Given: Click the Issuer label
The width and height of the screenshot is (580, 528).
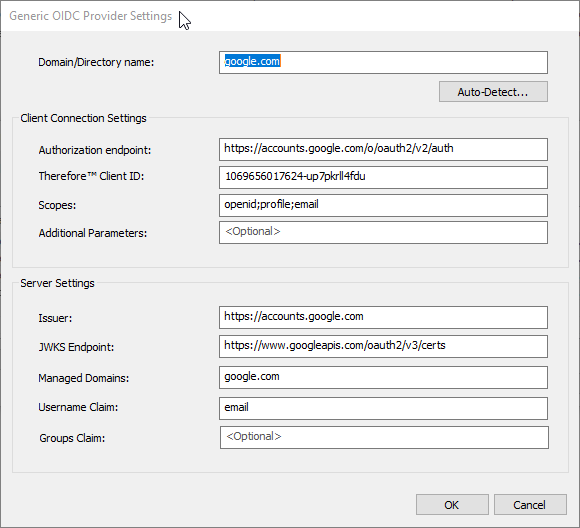Looking at the screenshot, I should (x=55, y=318).
